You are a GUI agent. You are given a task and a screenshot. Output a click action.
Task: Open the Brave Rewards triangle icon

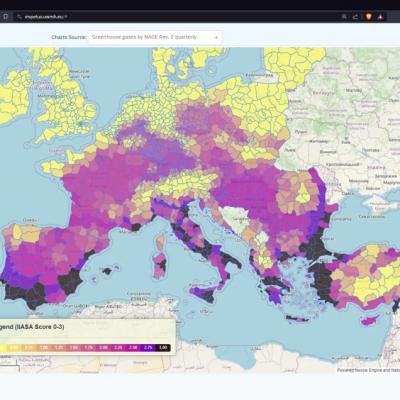[x=381, y=16]
